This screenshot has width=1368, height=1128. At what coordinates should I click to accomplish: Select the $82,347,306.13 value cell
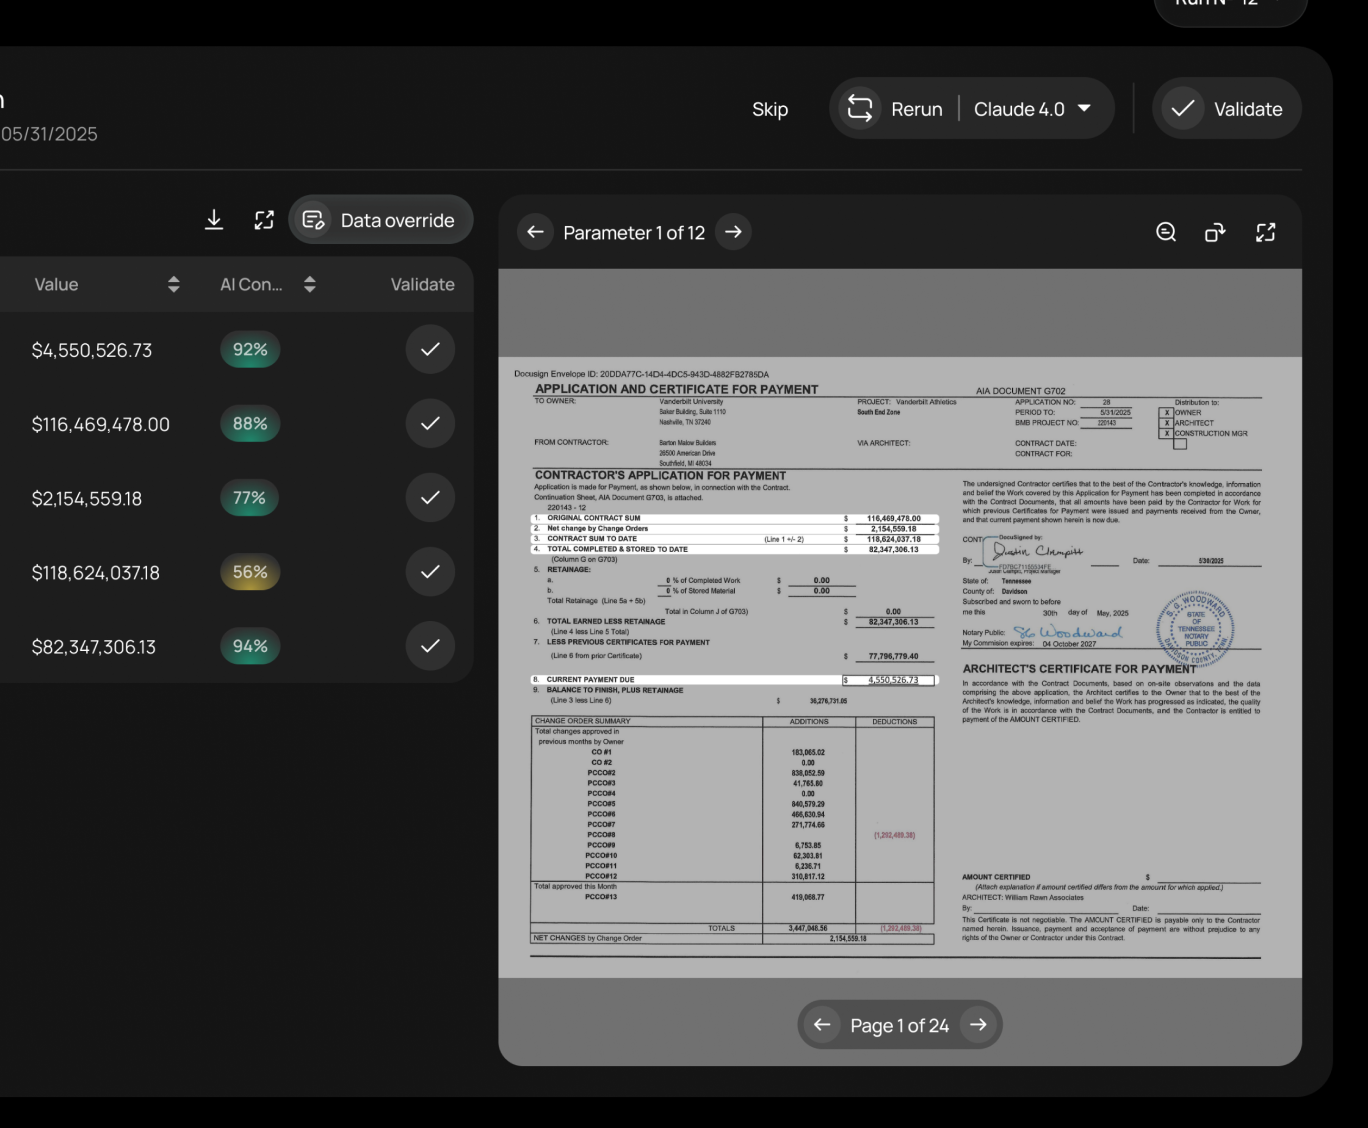pyautogui.click(x=94, y=646)
